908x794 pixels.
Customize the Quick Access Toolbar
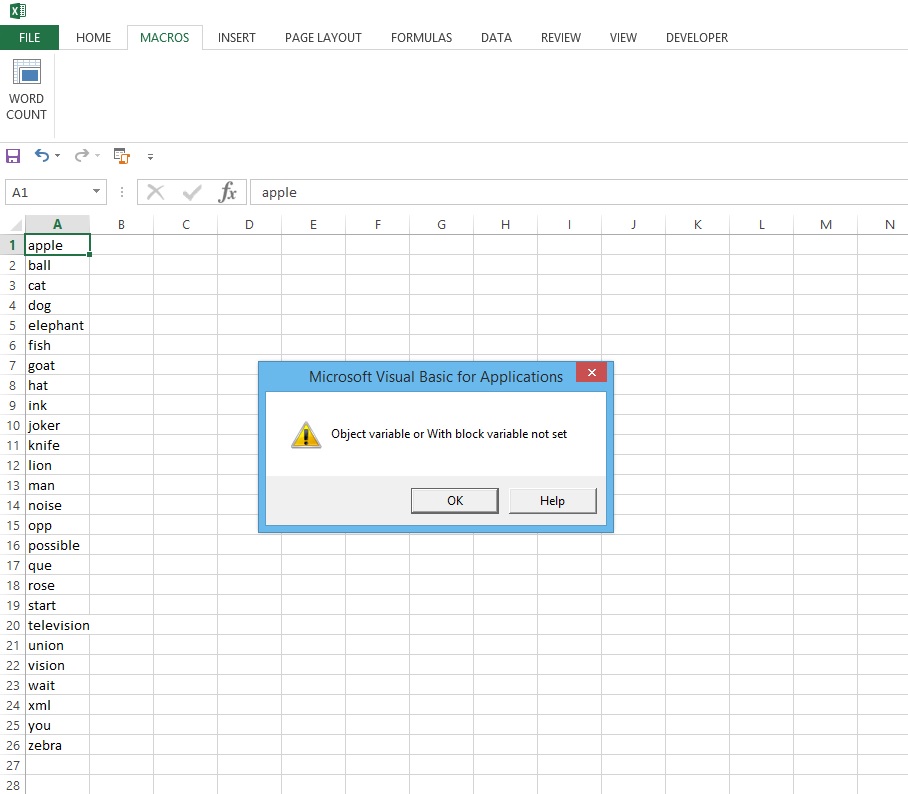tap(151, 156)
